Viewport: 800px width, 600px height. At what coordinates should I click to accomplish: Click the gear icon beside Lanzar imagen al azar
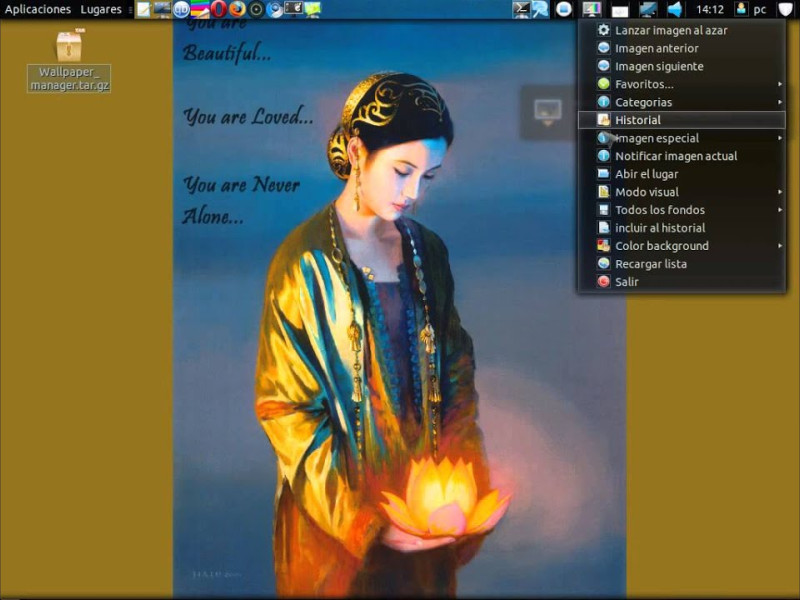[604, 30]
